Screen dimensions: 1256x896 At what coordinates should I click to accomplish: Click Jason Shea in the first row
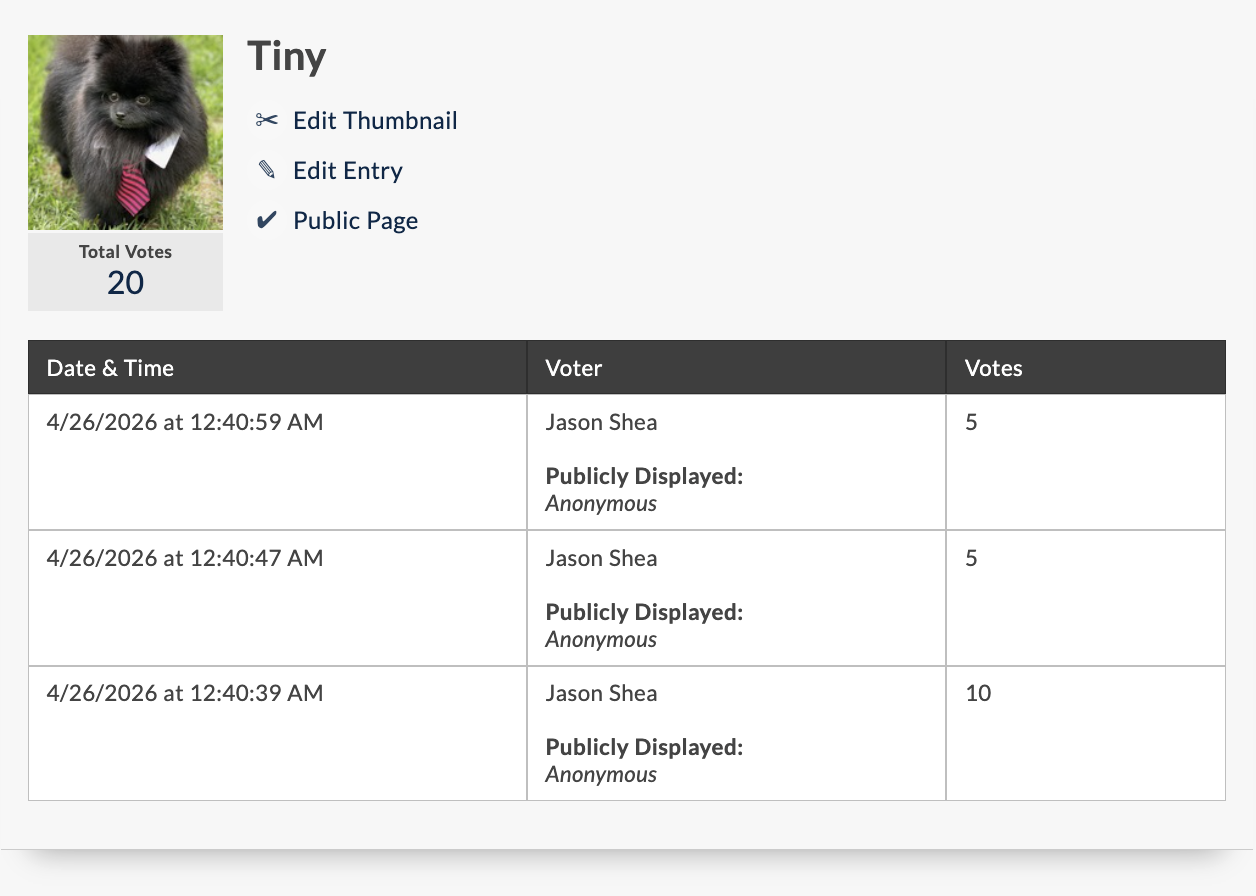coord(601,422)
